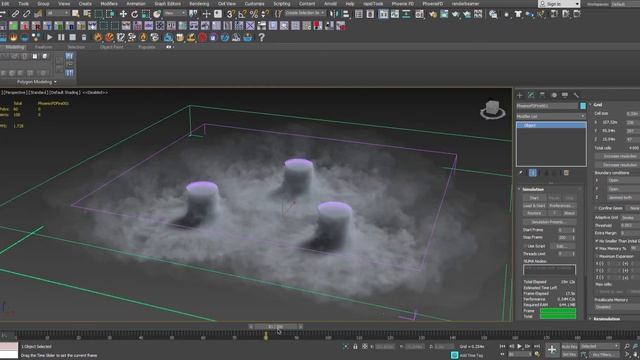
Task: Click the Phoenix FD pause simulation icon
Action: pos(61,38)
